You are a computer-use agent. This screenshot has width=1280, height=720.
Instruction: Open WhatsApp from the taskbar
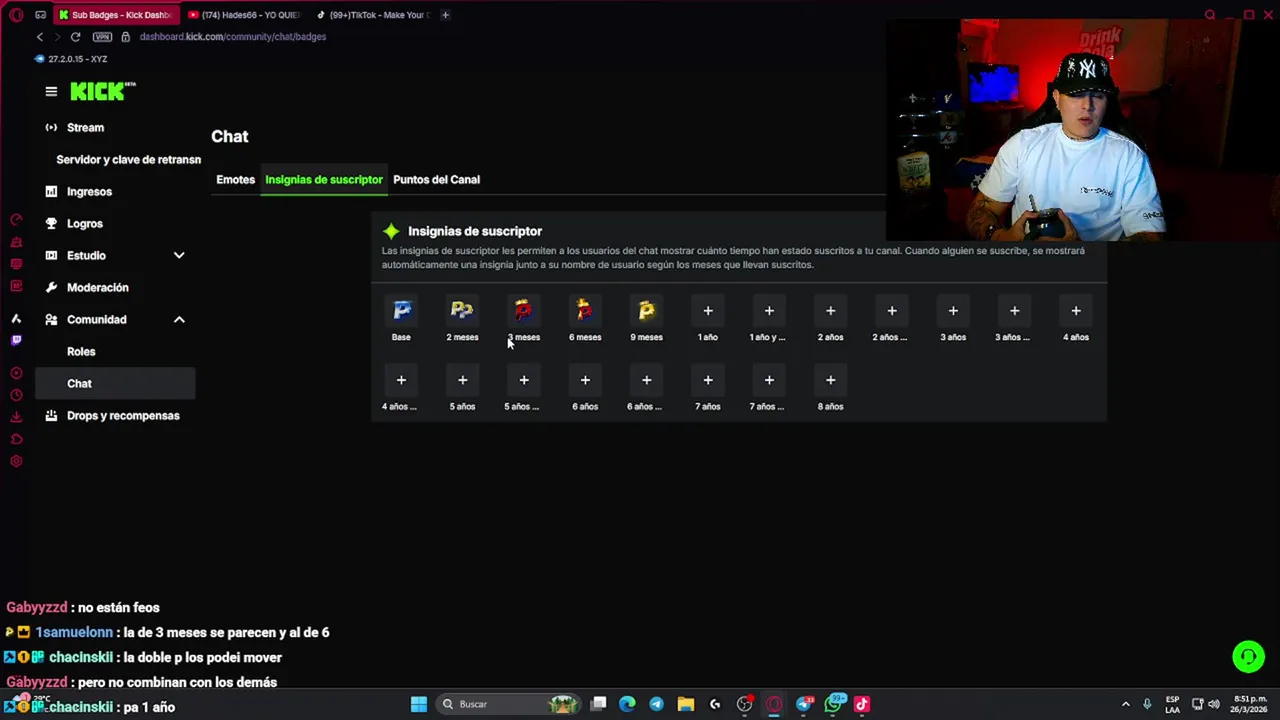(833, 704)
